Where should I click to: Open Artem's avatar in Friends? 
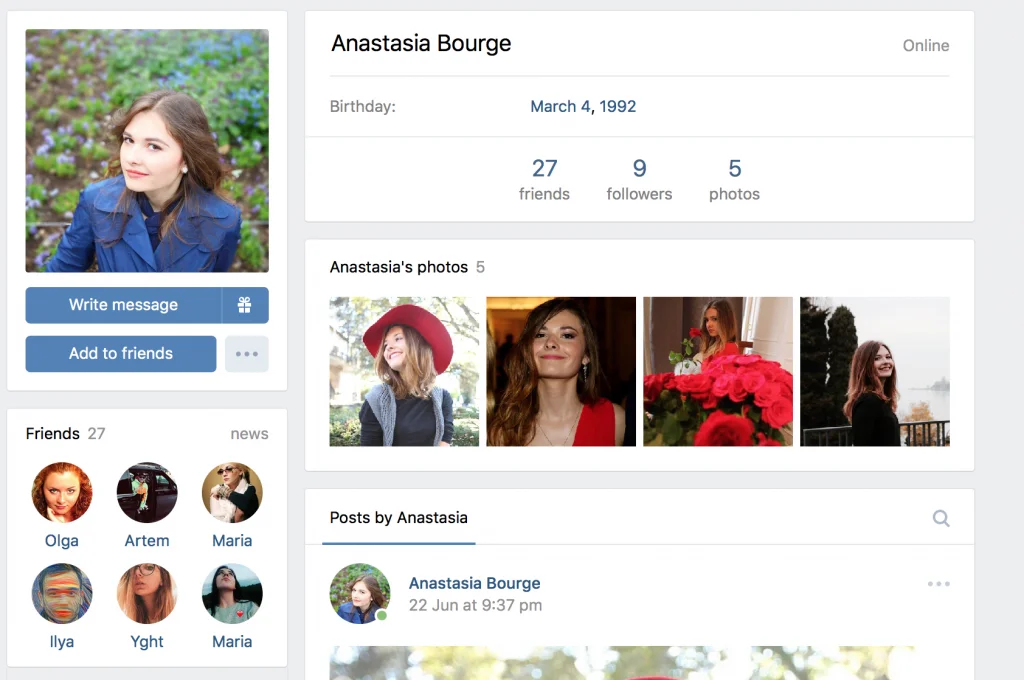[147, 493]
